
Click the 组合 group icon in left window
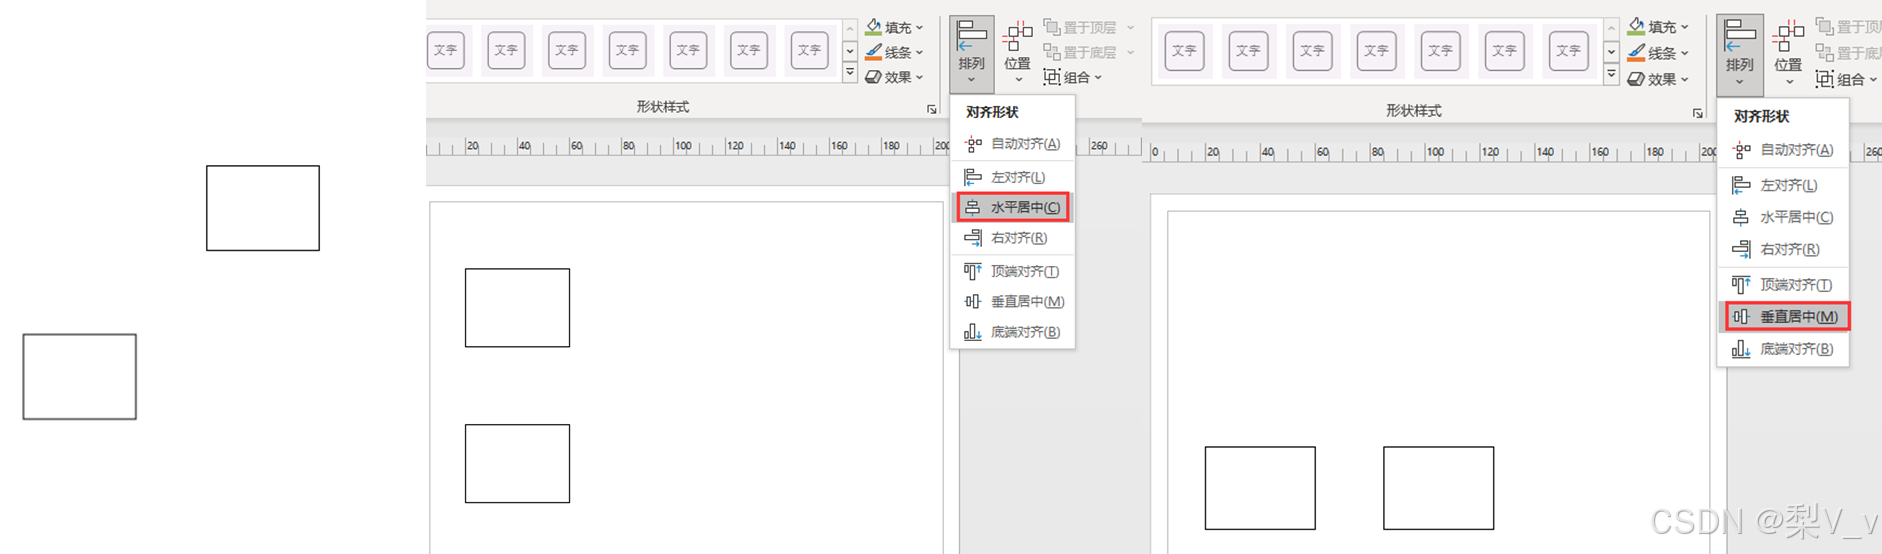(x=1052, y=77)
